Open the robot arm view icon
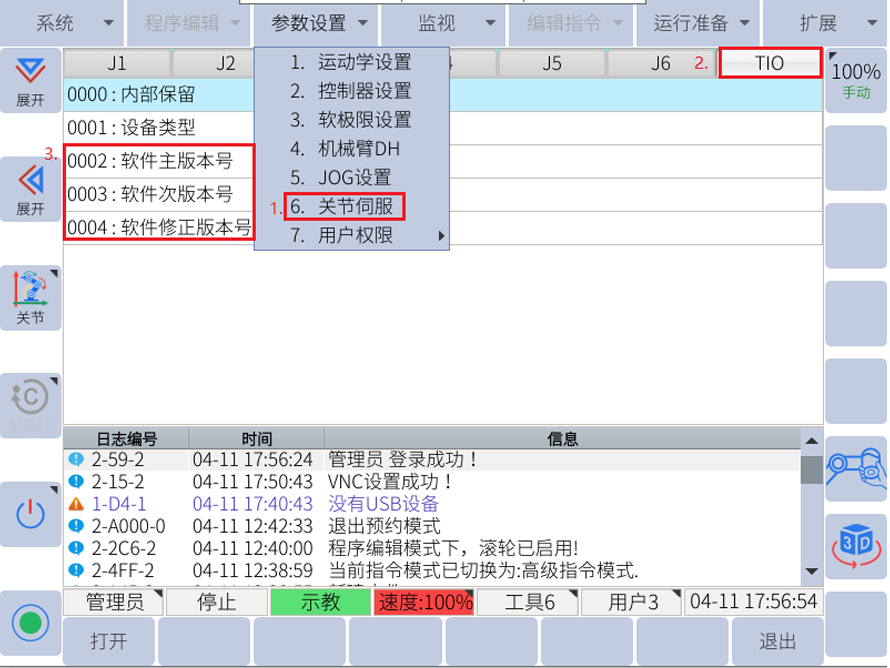890x668 pixels. [855, 469]
